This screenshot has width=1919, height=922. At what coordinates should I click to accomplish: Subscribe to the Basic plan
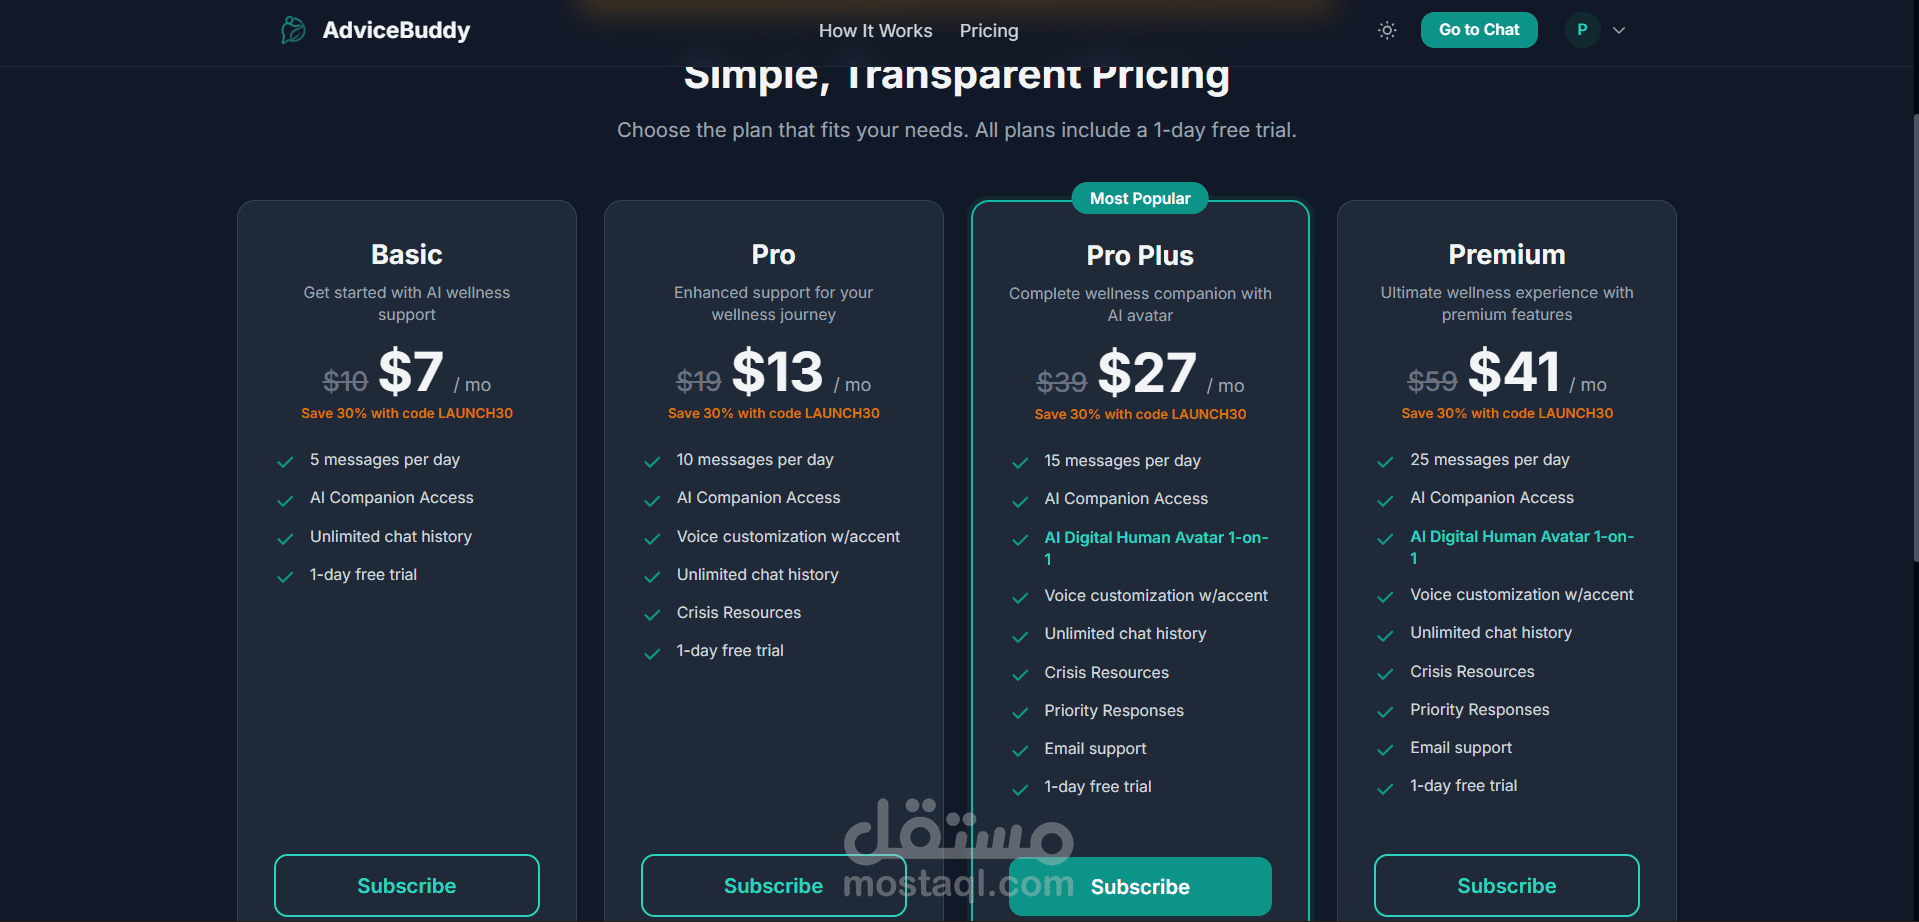407,885
